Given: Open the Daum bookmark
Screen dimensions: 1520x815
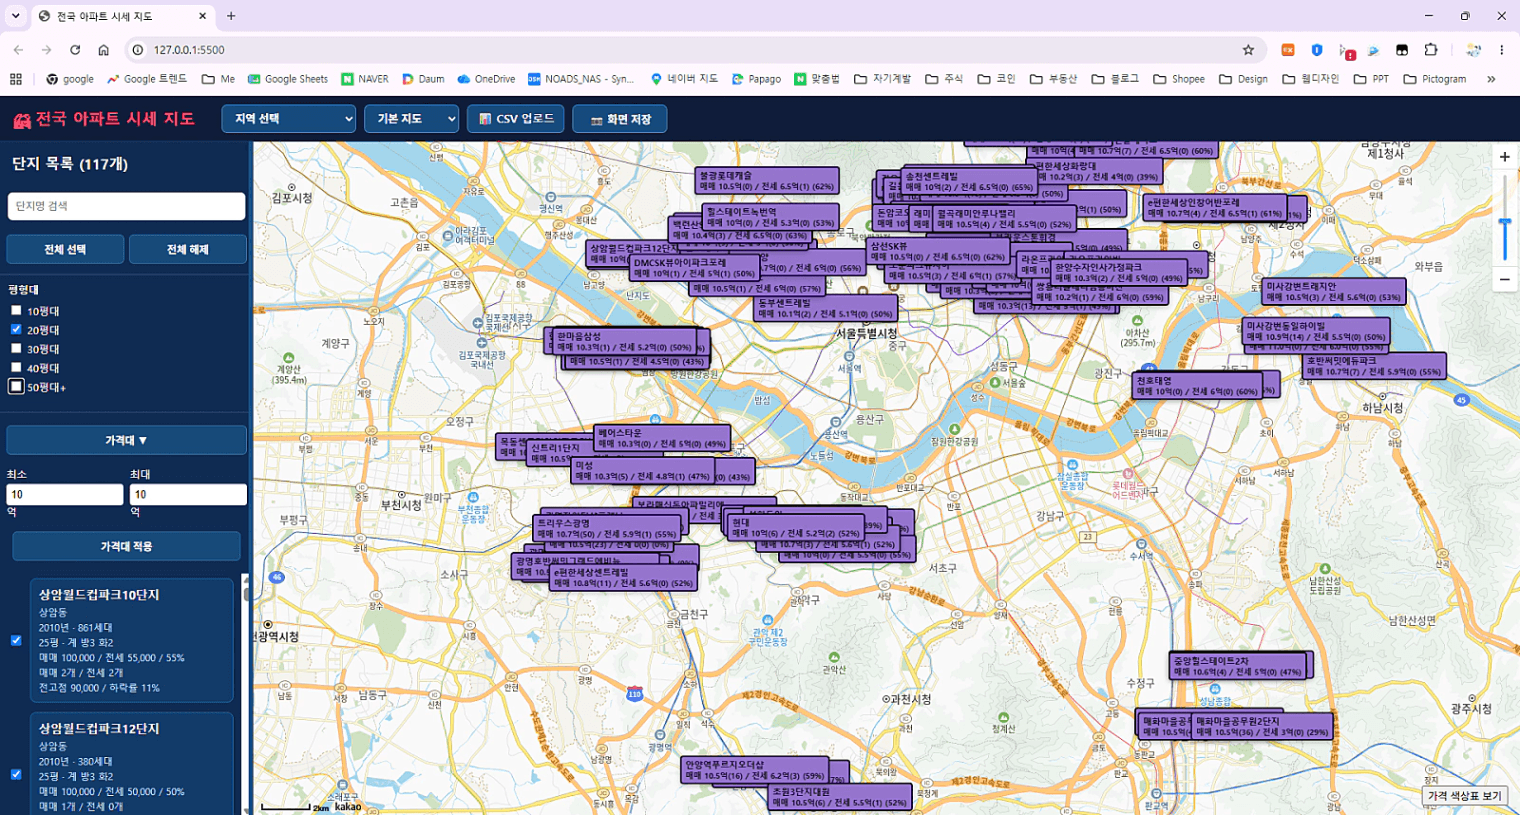Looking at the screenshot, I should tap(423, 79).
